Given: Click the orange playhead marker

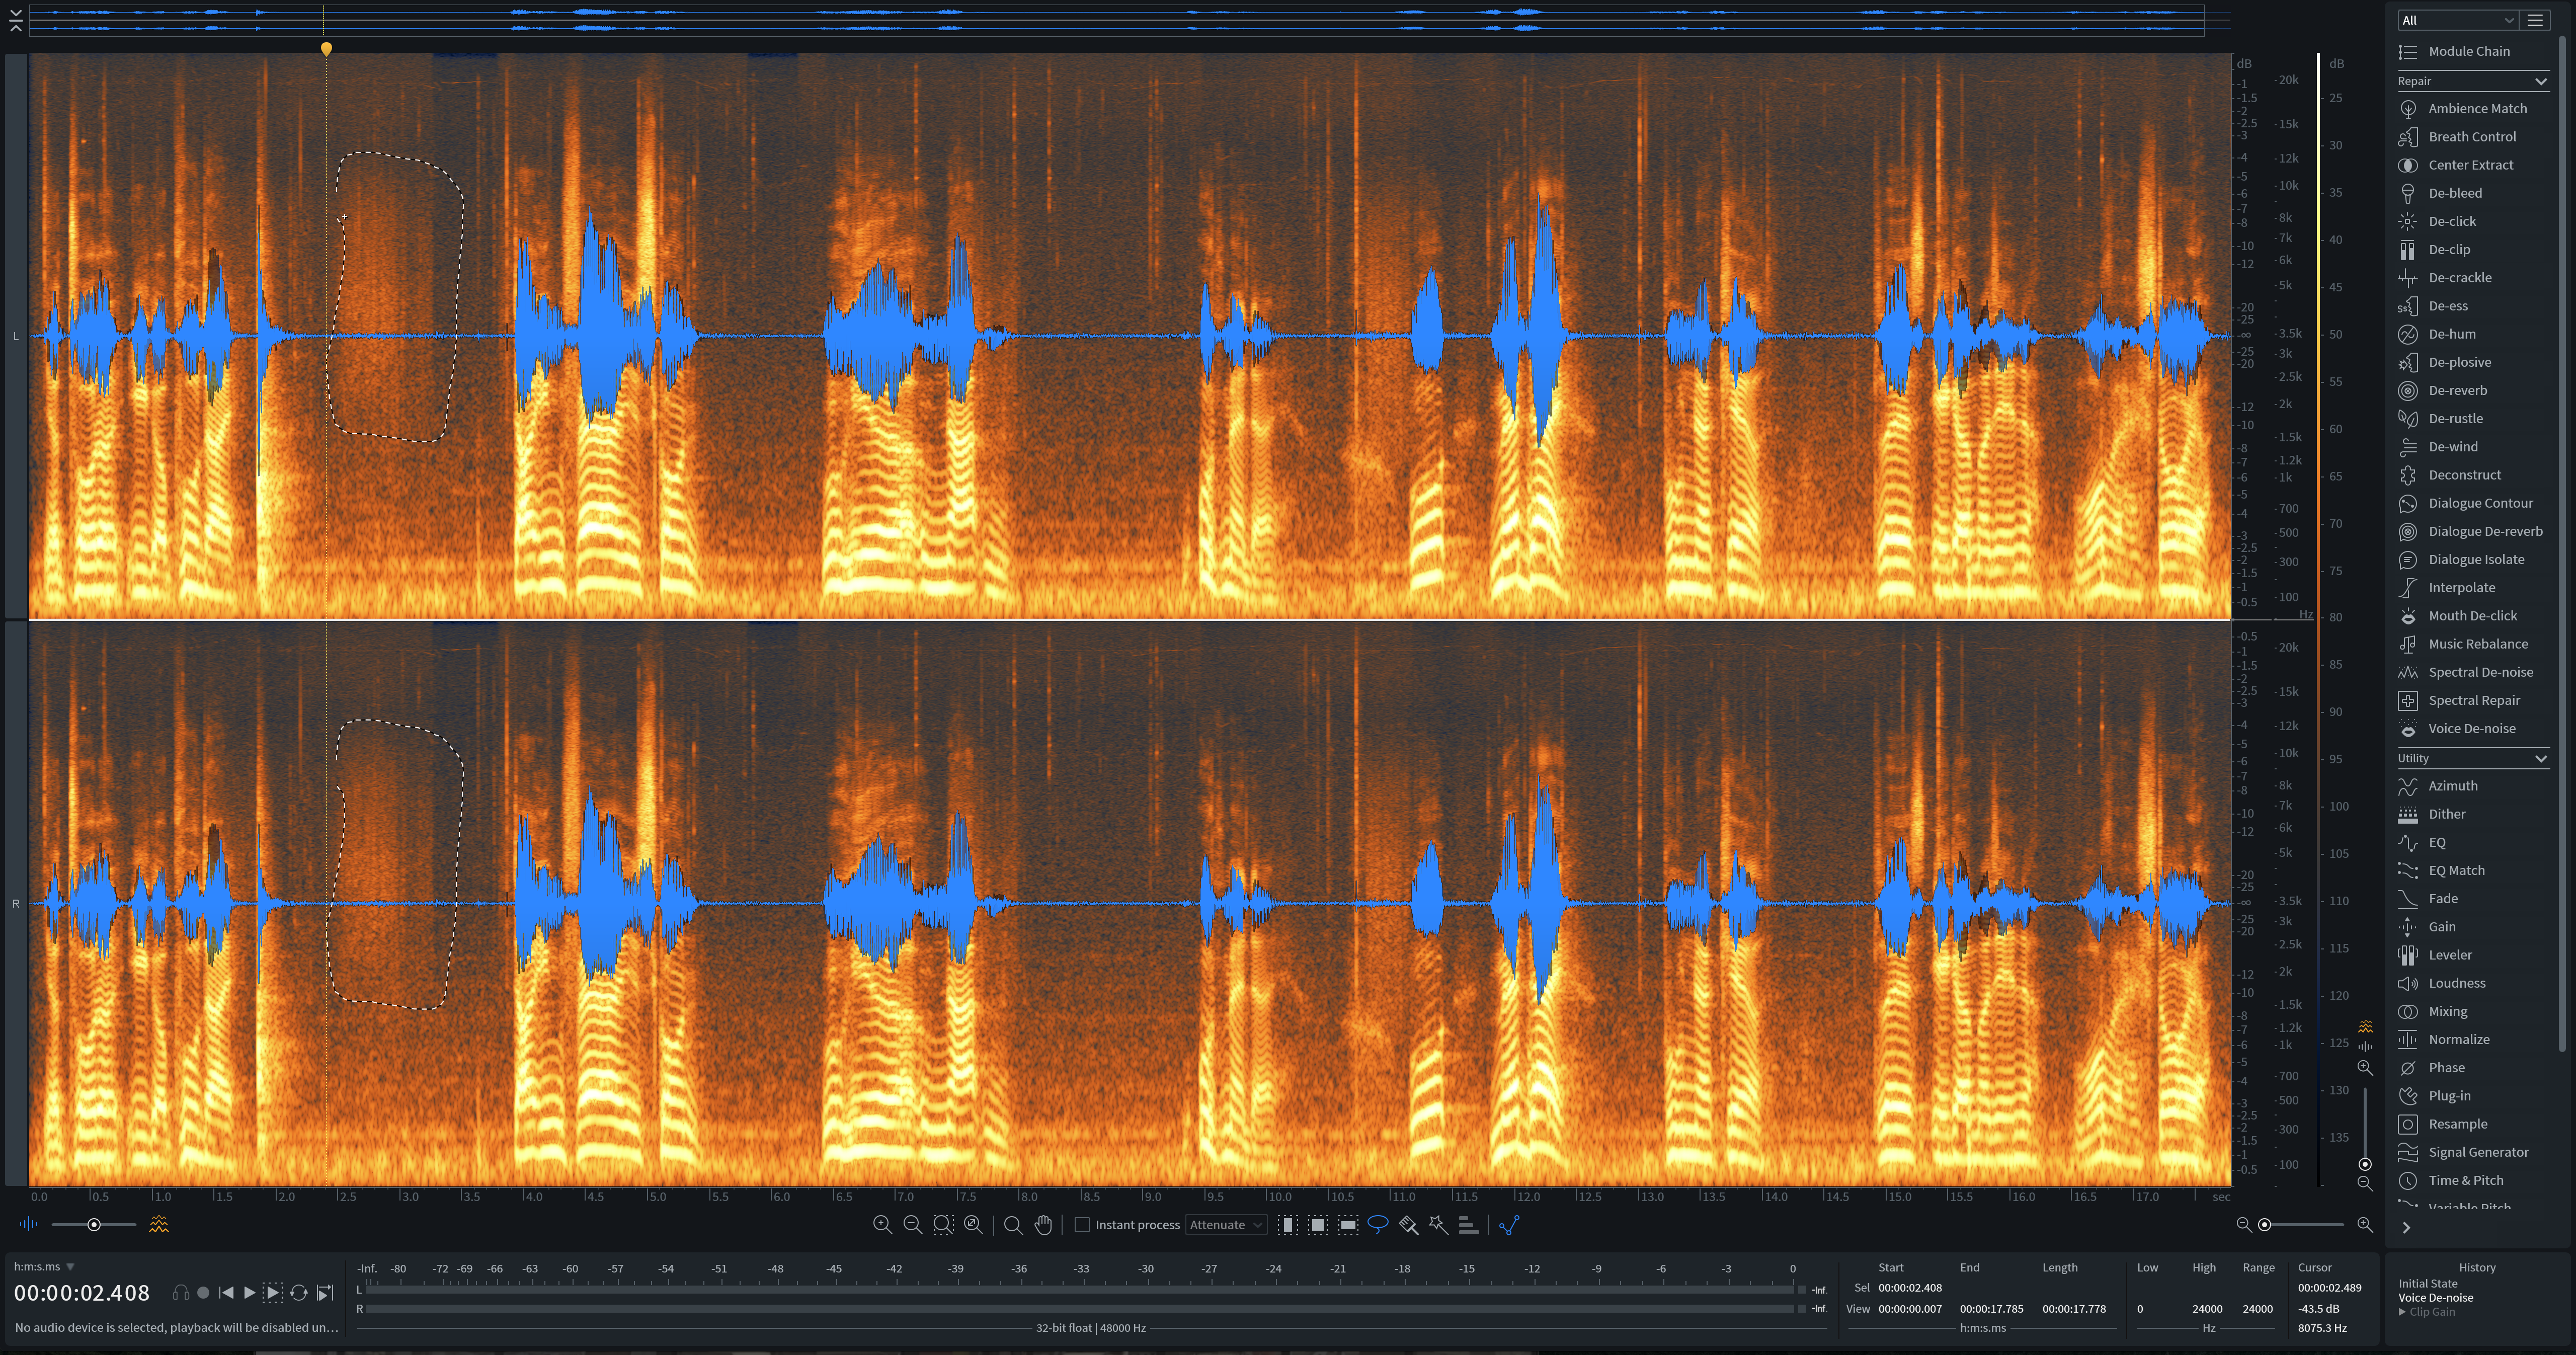Looking at the screenshot, I should tap(326, 48).
